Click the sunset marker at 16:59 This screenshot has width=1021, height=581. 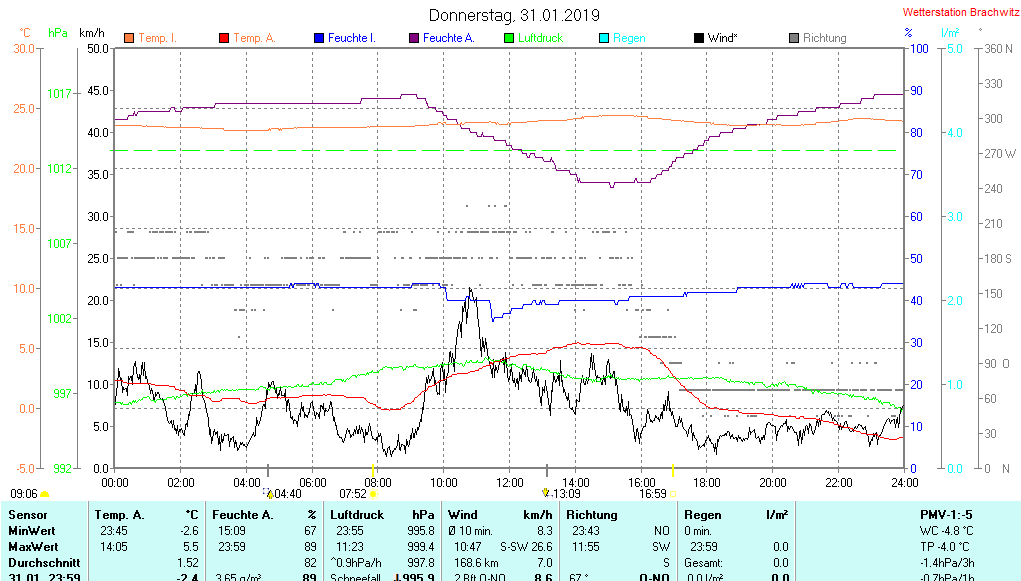pyautogui.click(x=672, y=493)
